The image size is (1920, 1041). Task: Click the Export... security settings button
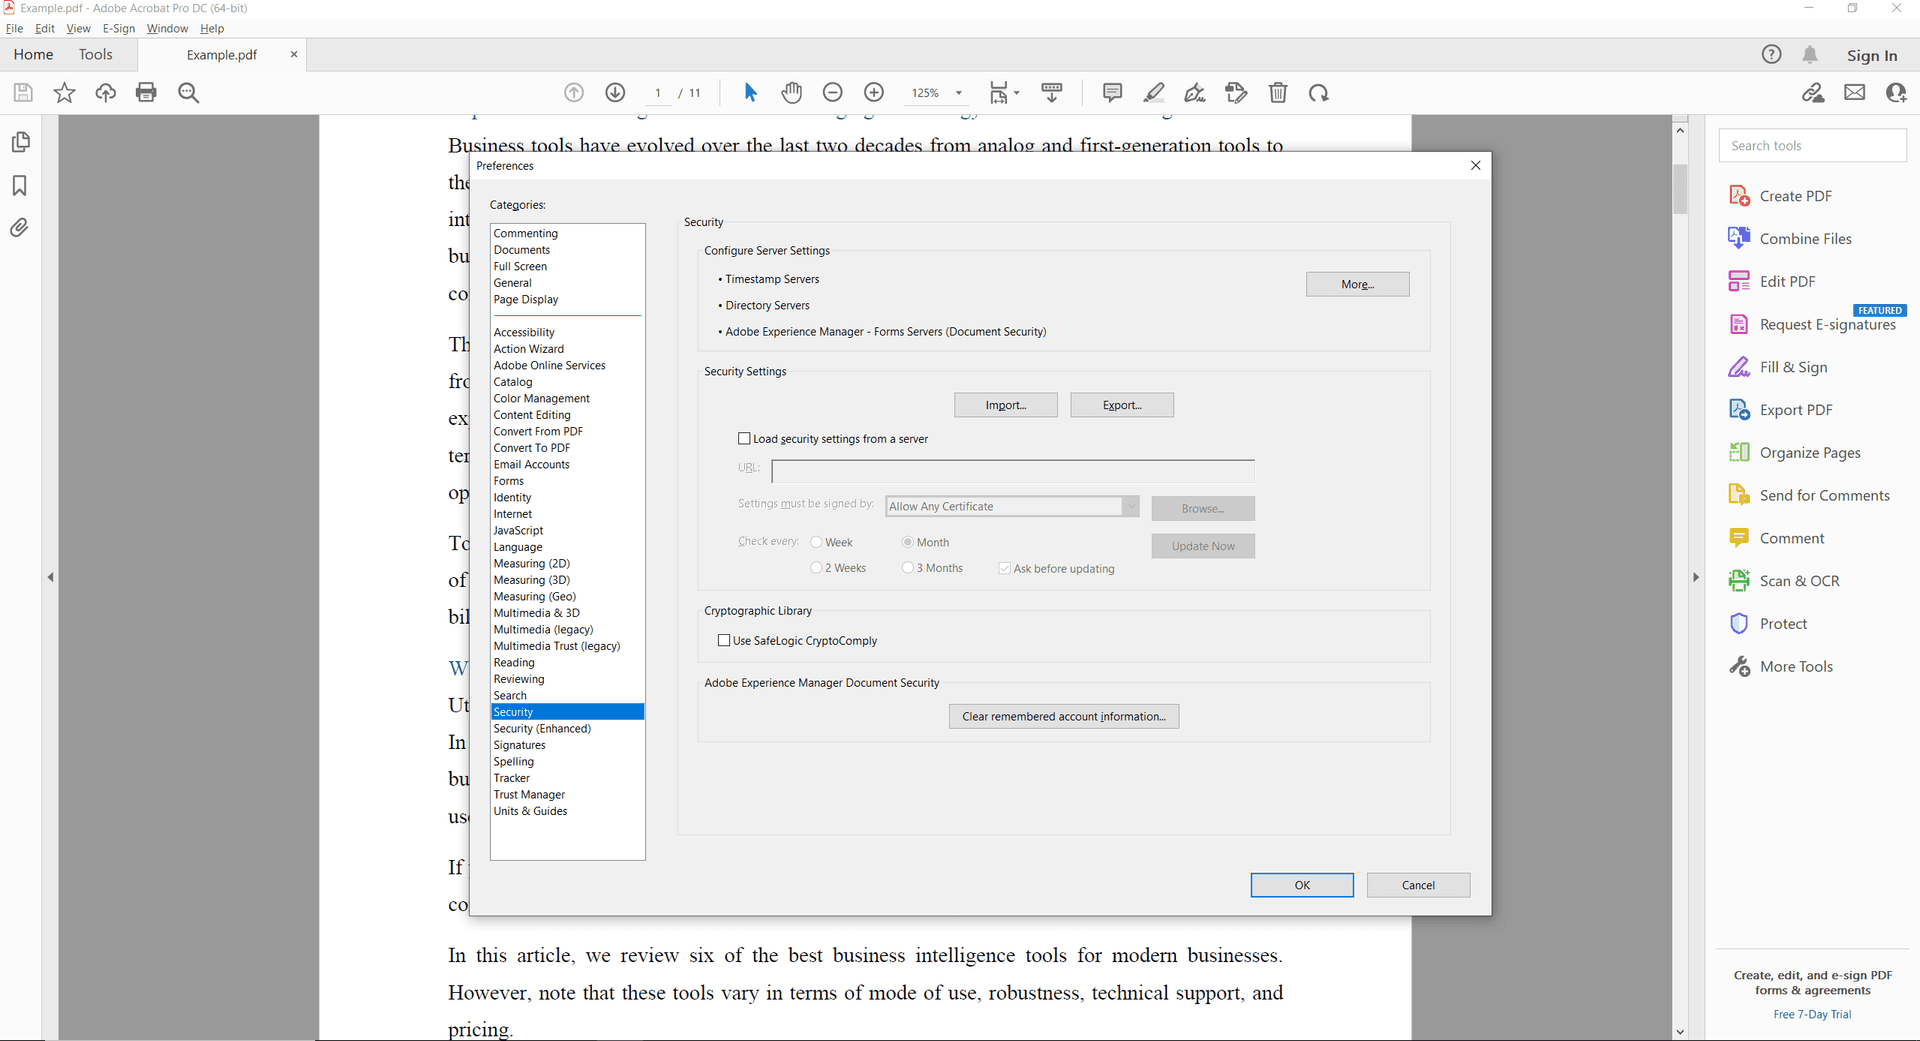(1121, 405)
